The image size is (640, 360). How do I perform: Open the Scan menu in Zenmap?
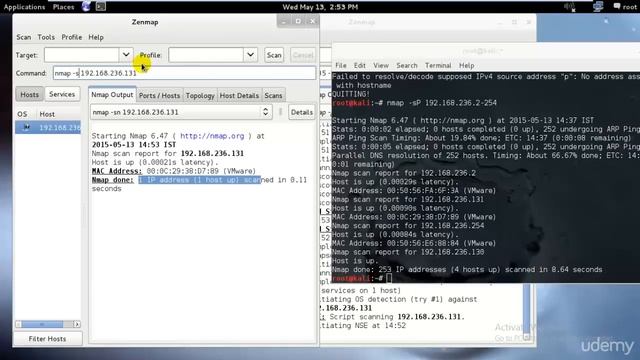[x=24, y=37]
